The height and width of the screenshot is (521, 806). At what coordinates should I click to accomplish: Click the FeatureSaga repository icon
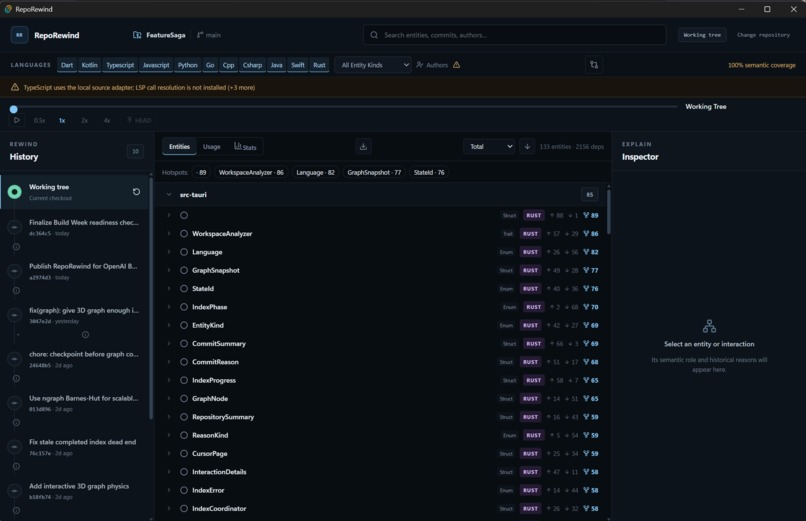(x=137, y=35)
